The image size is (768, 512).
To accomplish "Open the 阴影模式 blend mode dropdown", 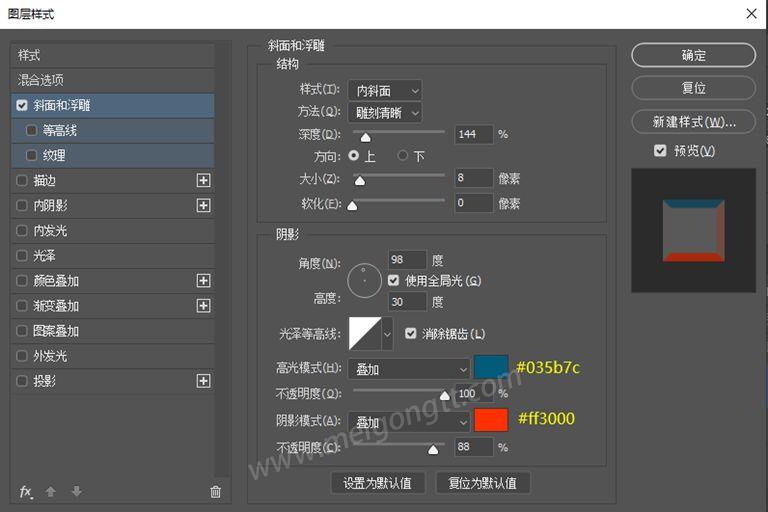I will 409,422.
